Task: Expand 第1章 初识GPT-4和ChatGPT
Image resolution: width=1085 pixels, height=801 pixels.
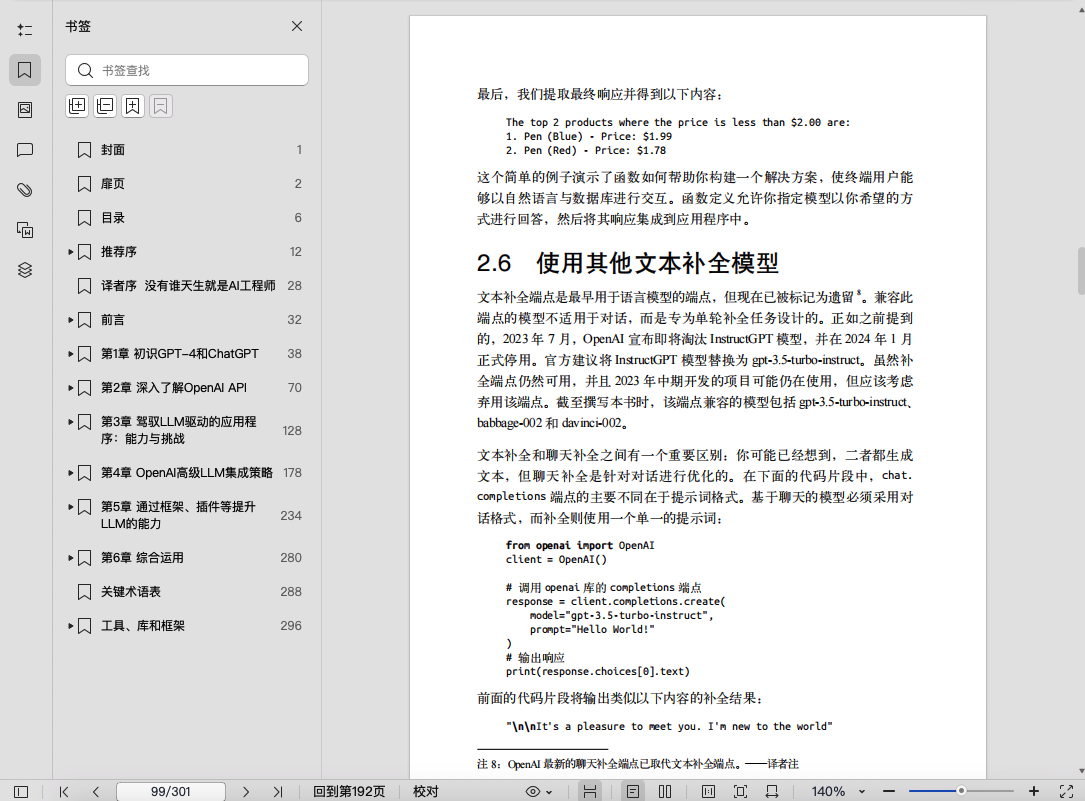Action: click(71, 353)
